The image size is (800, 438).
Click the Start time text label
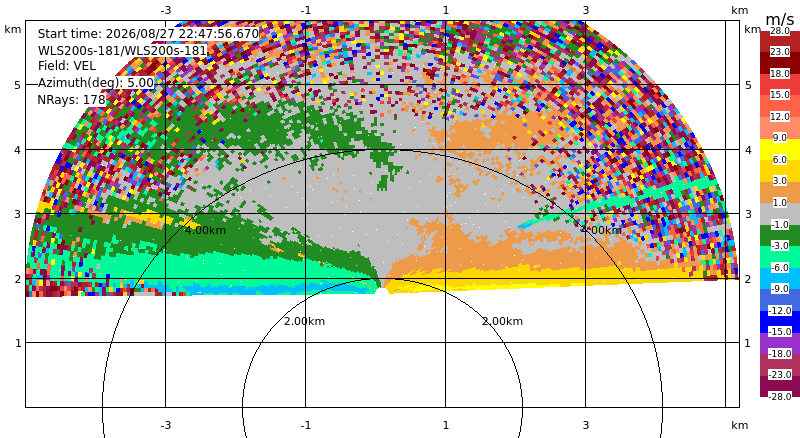tap(148, 34)
